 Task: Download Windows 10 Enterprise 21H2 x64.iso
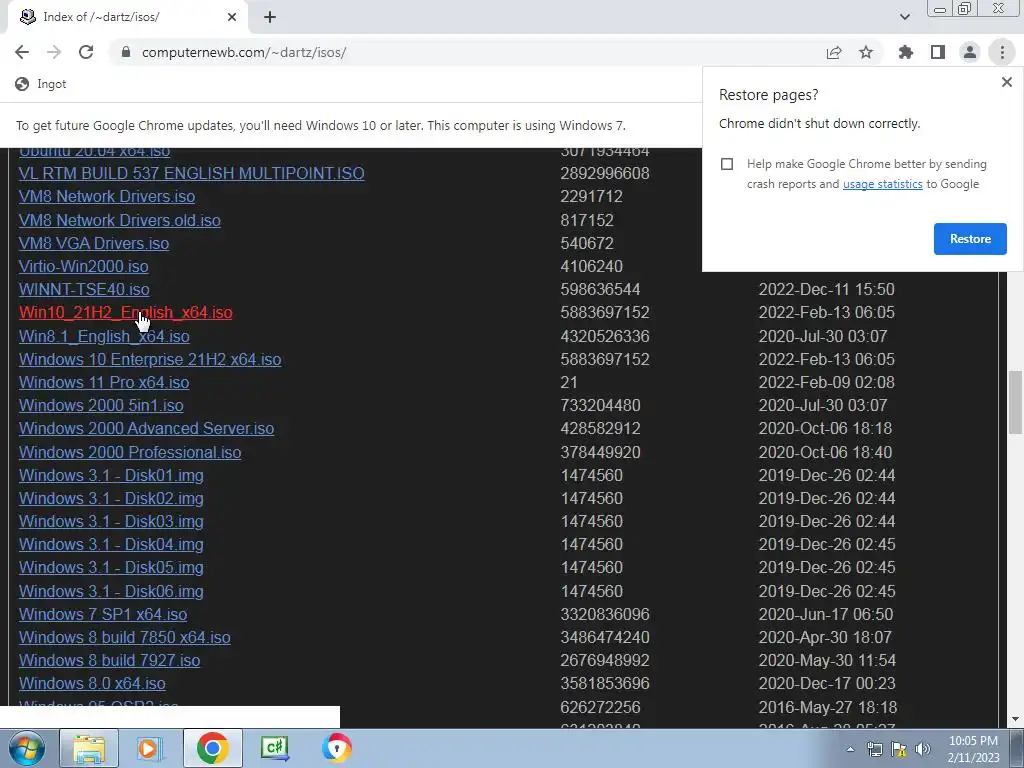(x=150, y=360)
